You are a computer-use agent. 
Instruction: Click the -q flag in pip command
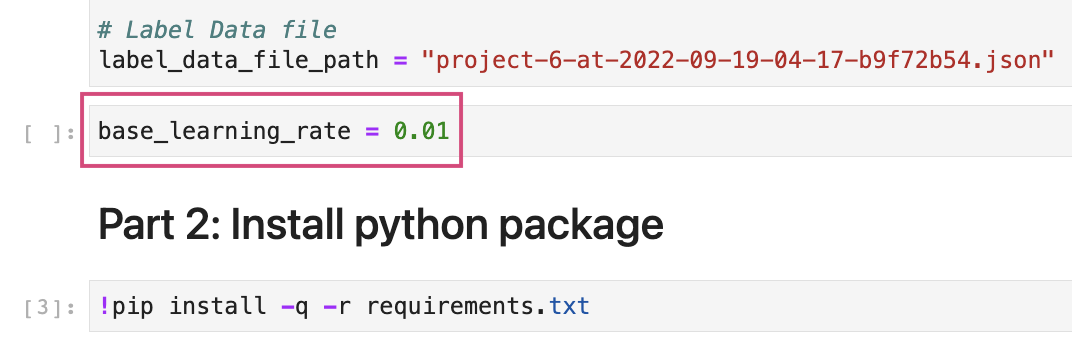point(295,306)
